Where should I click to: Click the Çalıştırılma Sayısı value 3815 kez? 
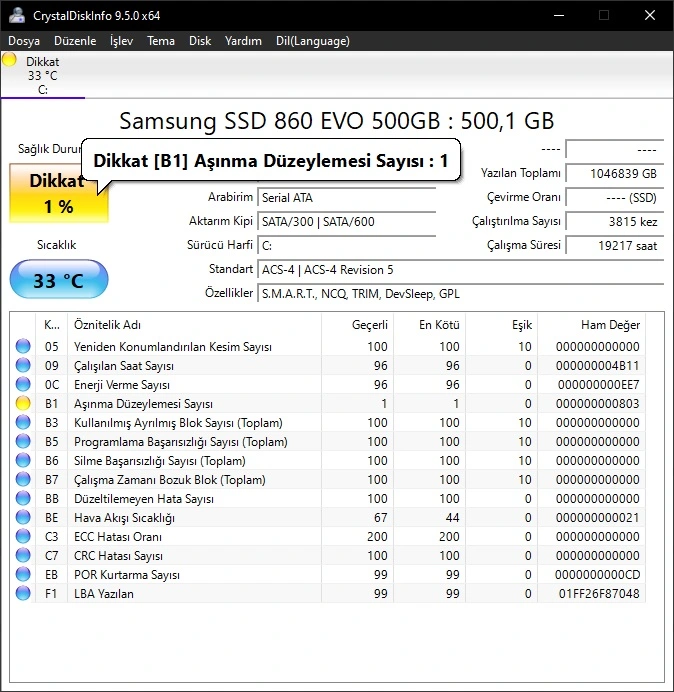(615, 221)
